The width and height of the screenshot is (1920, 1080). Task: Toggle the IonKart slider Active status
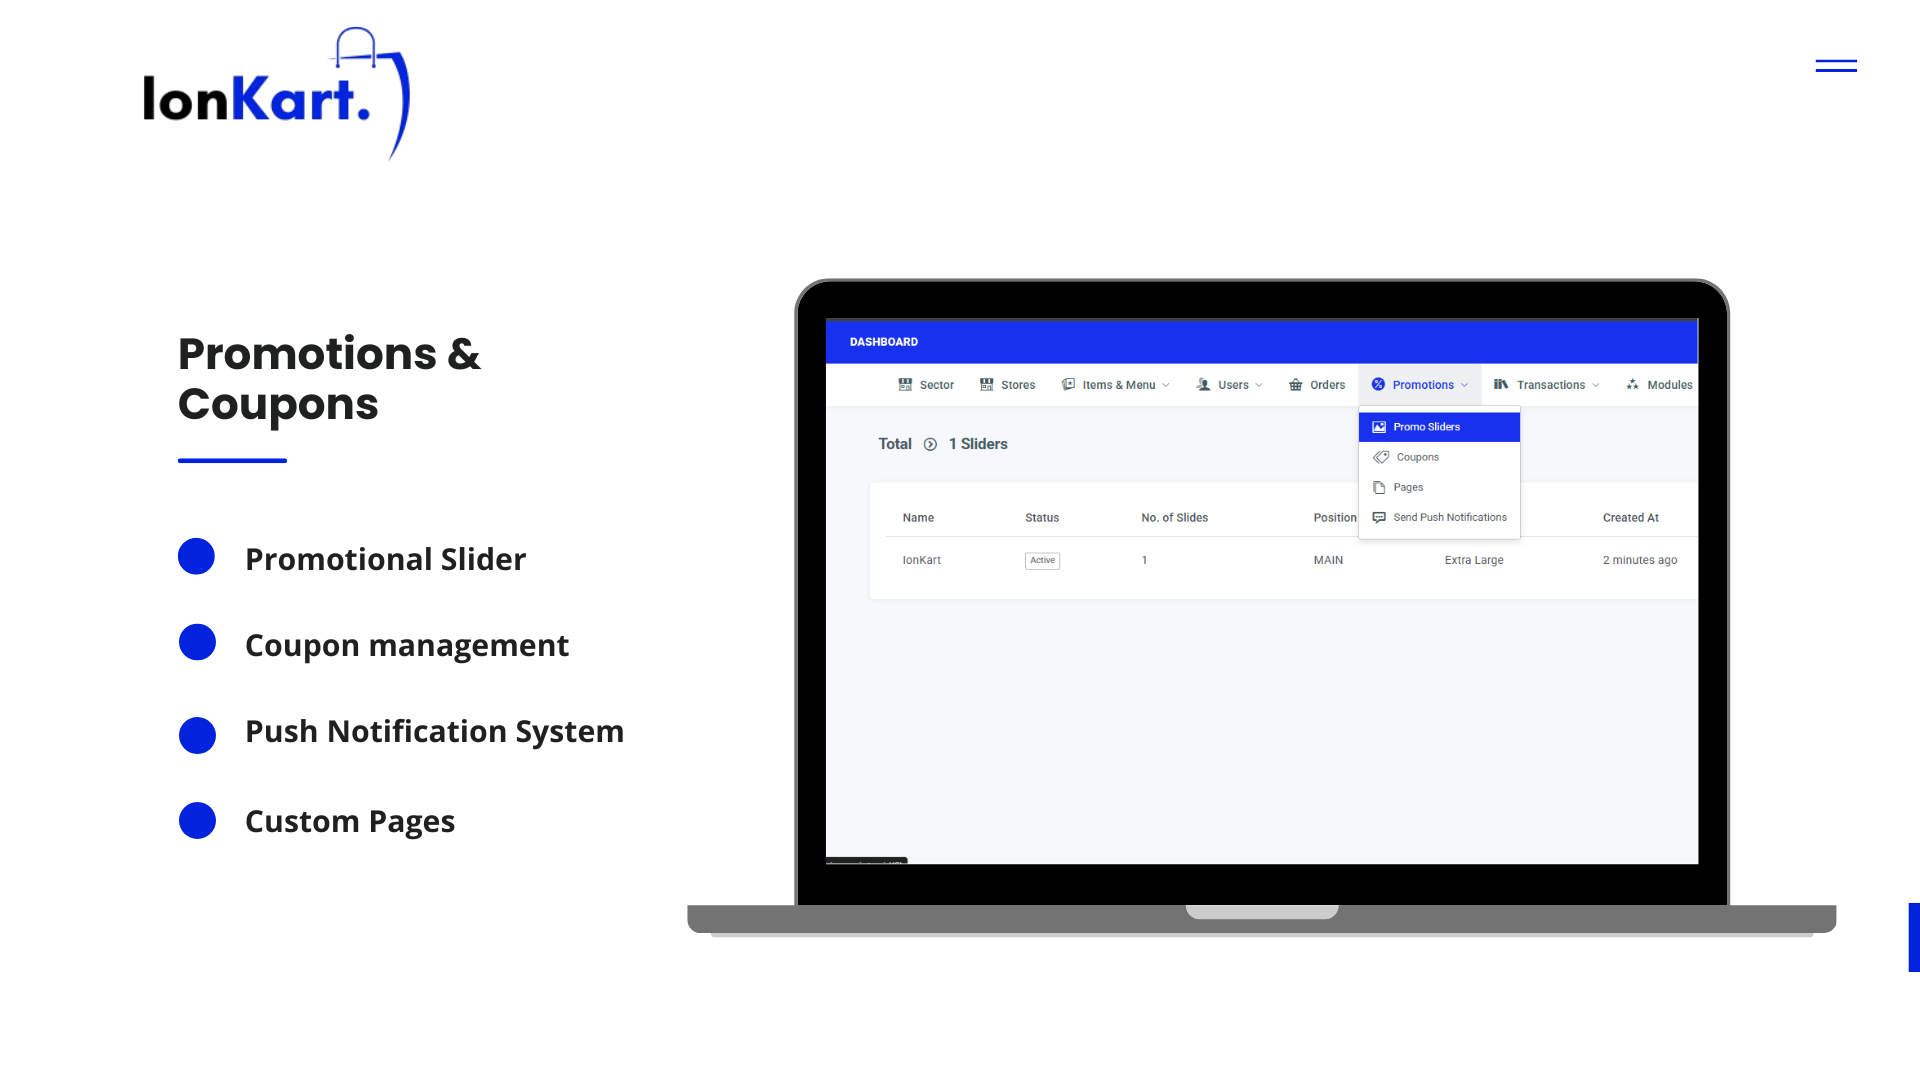point(1042,559)
